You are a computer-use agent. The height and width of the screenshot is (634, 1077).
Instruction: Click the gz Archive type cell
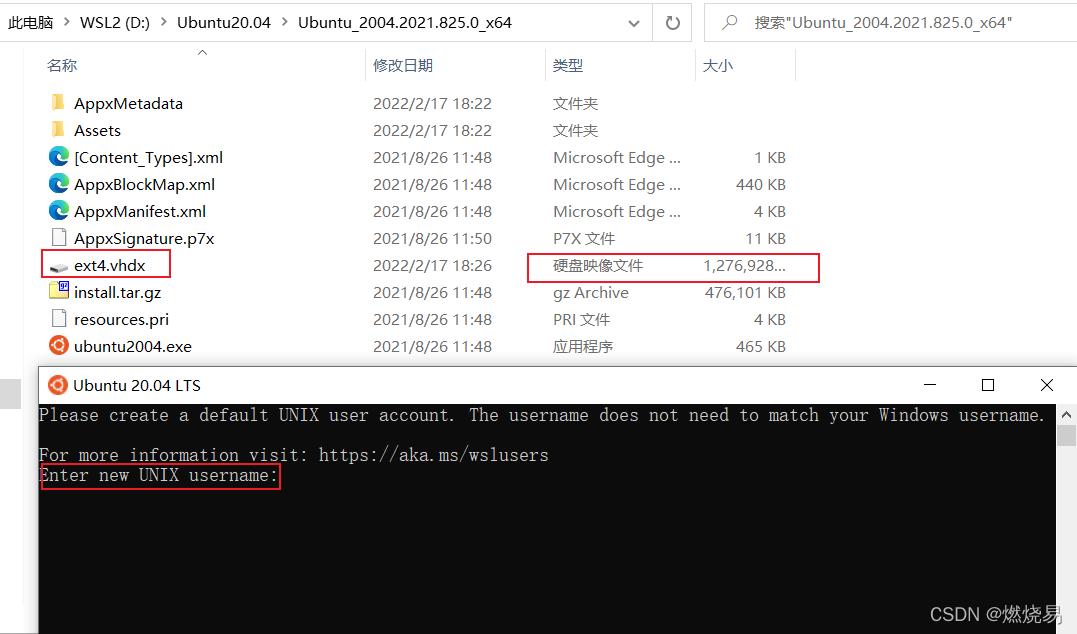[591, 292]
